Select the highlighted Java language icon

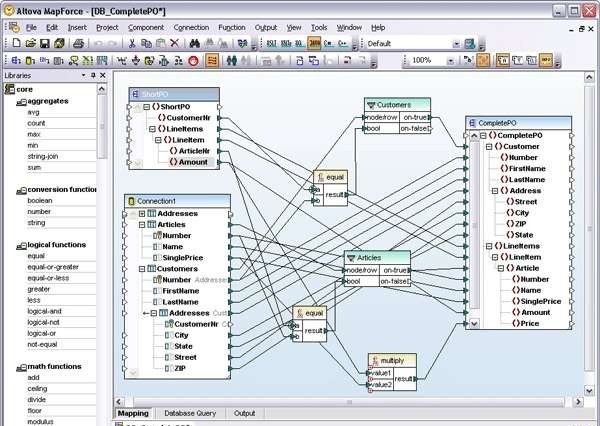pos(314,44)
